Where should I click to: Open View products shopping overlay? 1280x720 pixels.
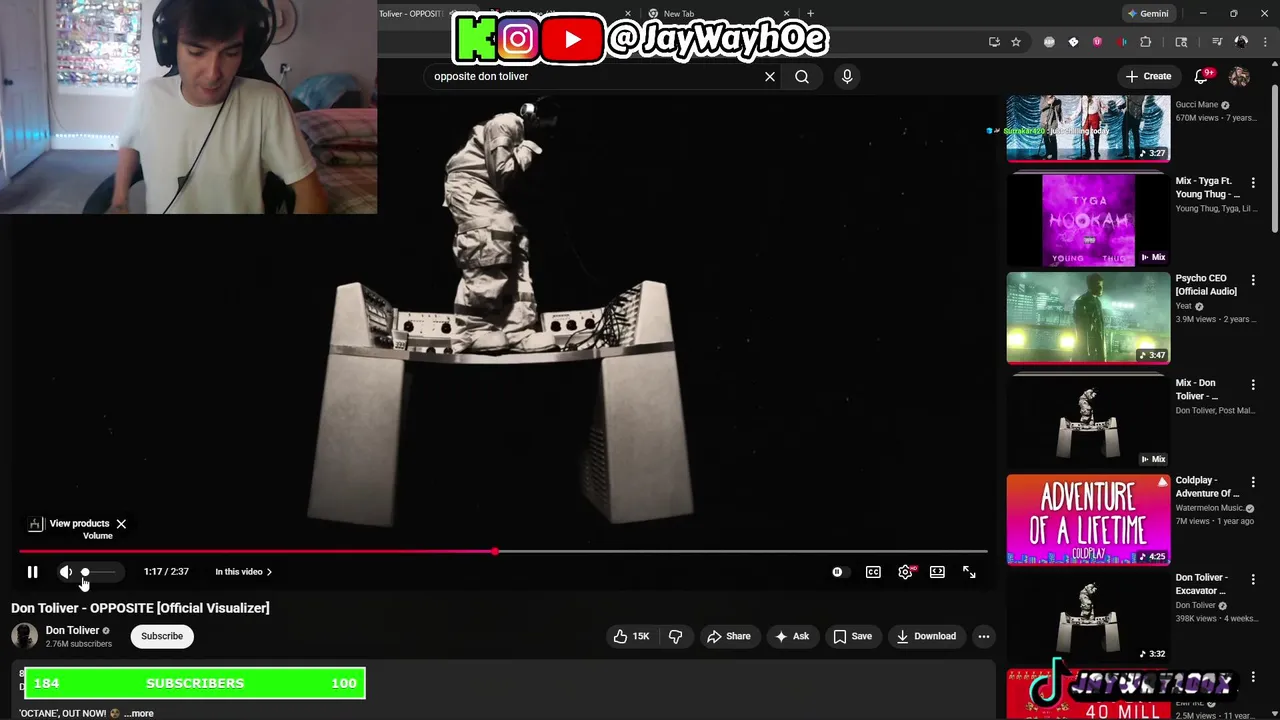click(69, 524)
